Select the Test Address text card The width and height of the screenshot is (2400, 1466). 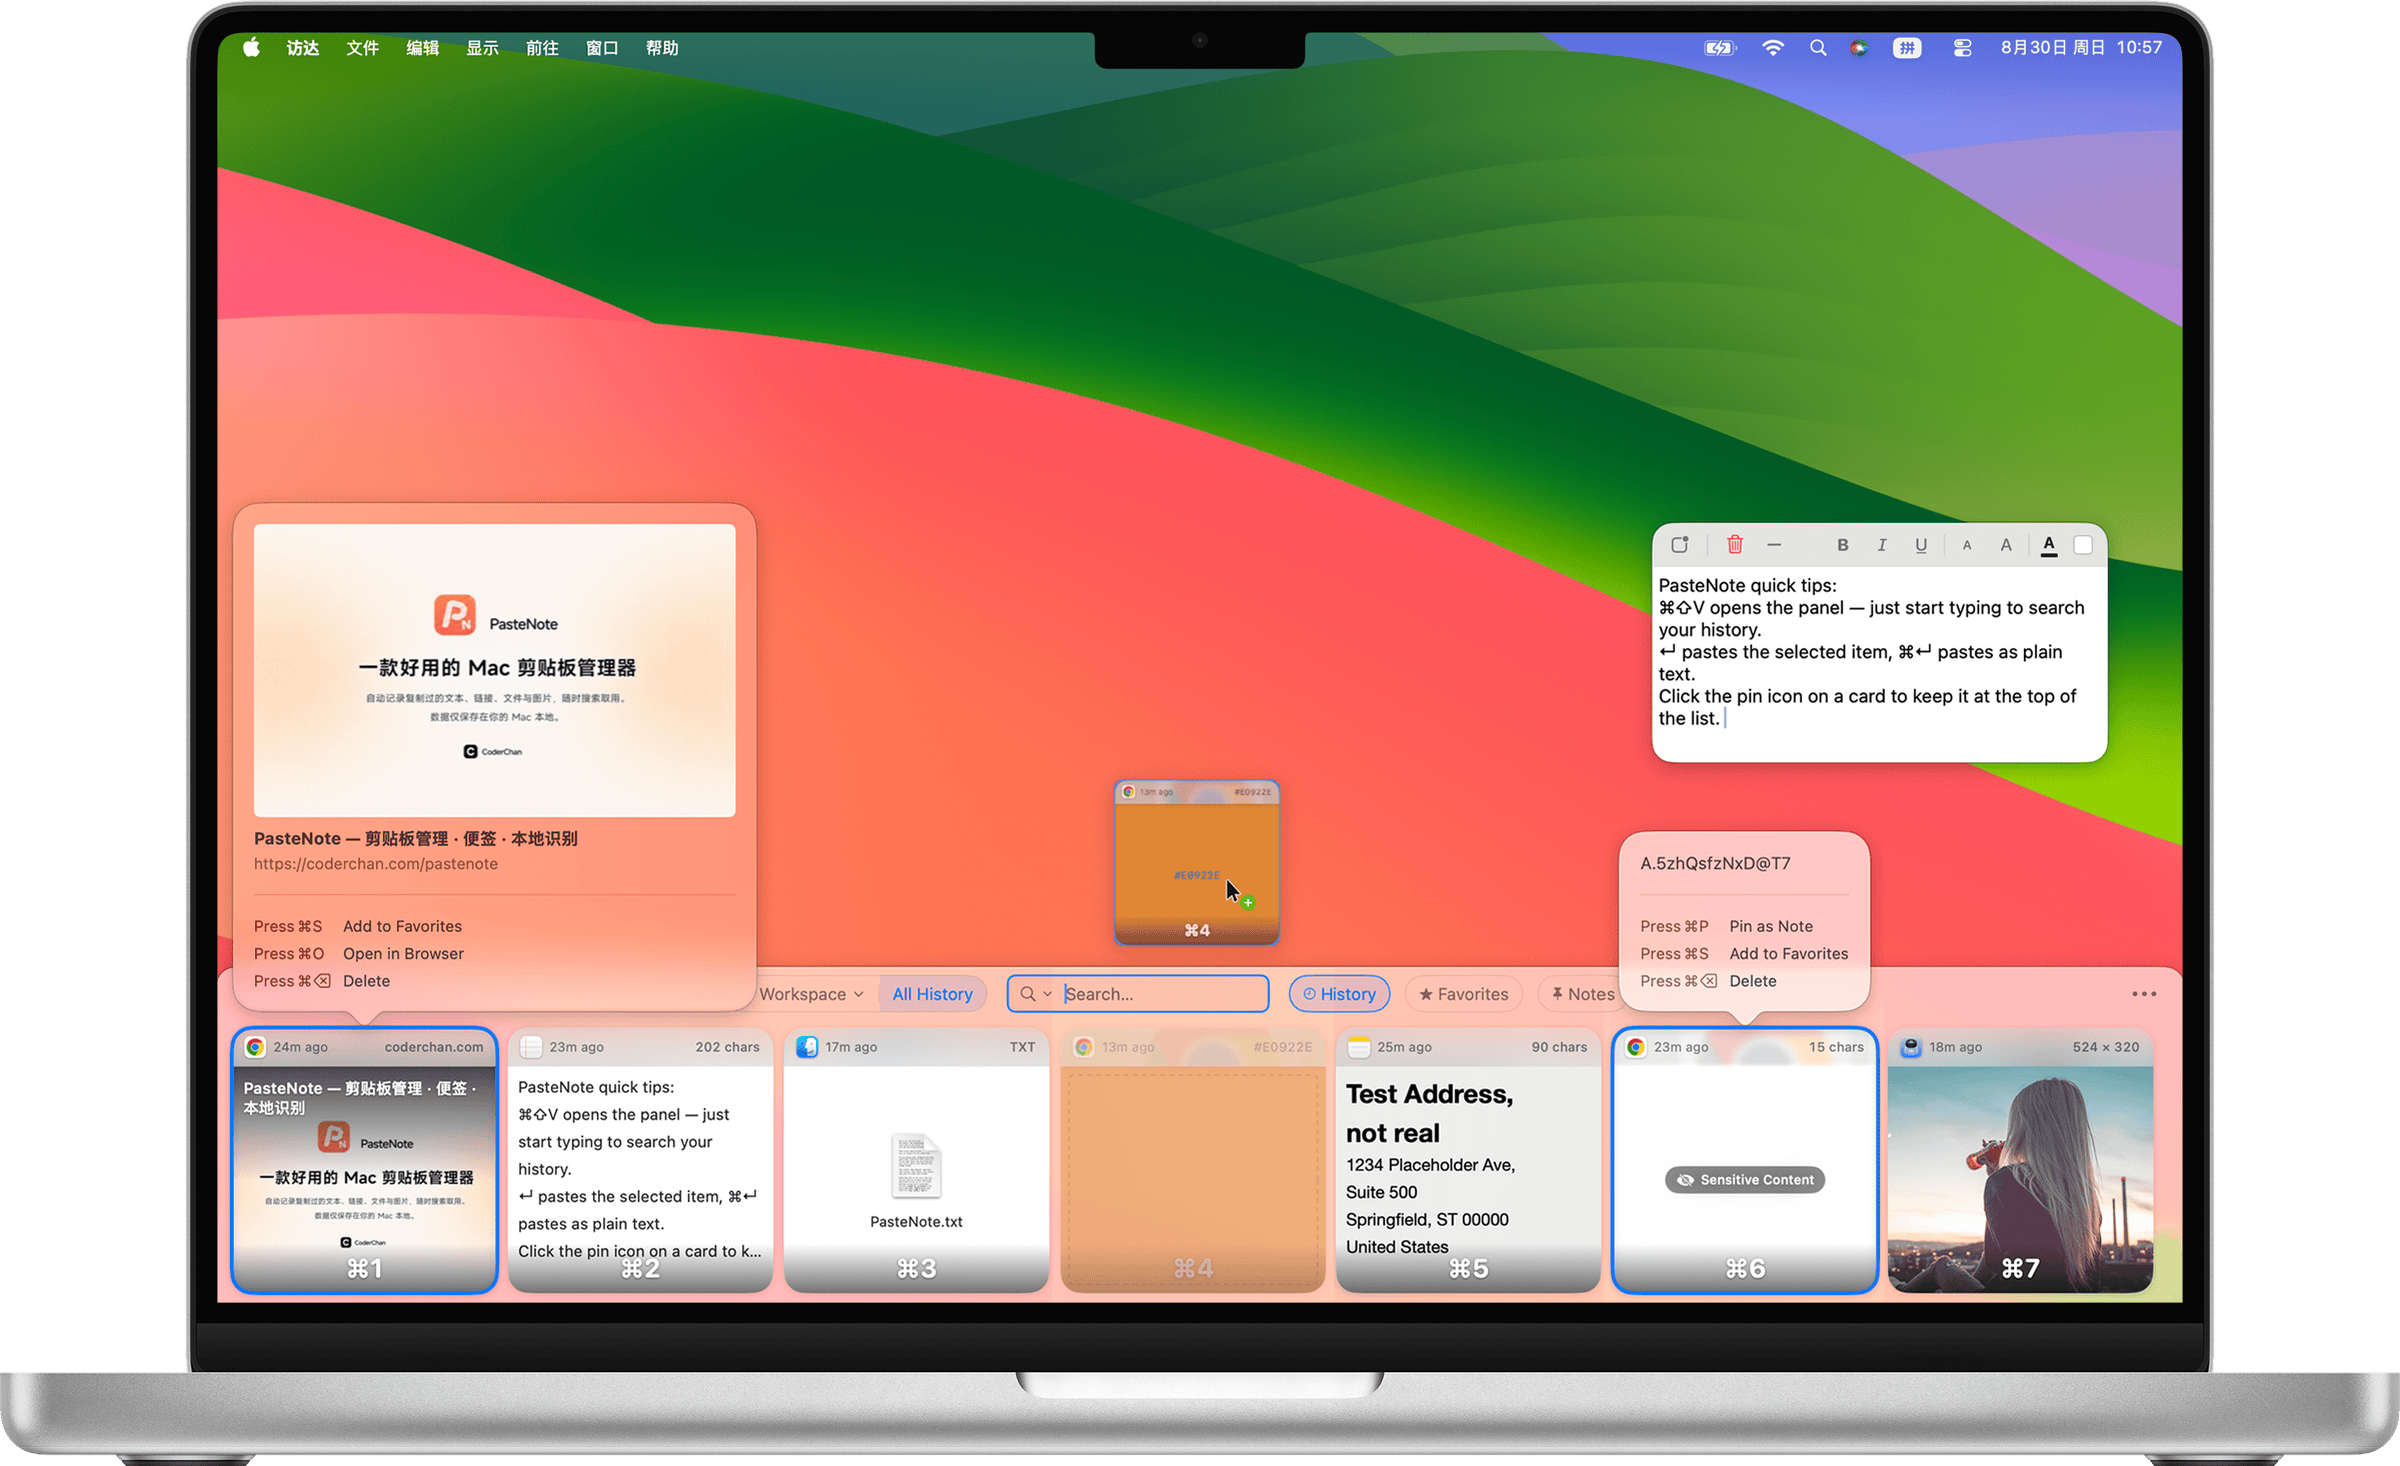(x=1469, y=1160)
